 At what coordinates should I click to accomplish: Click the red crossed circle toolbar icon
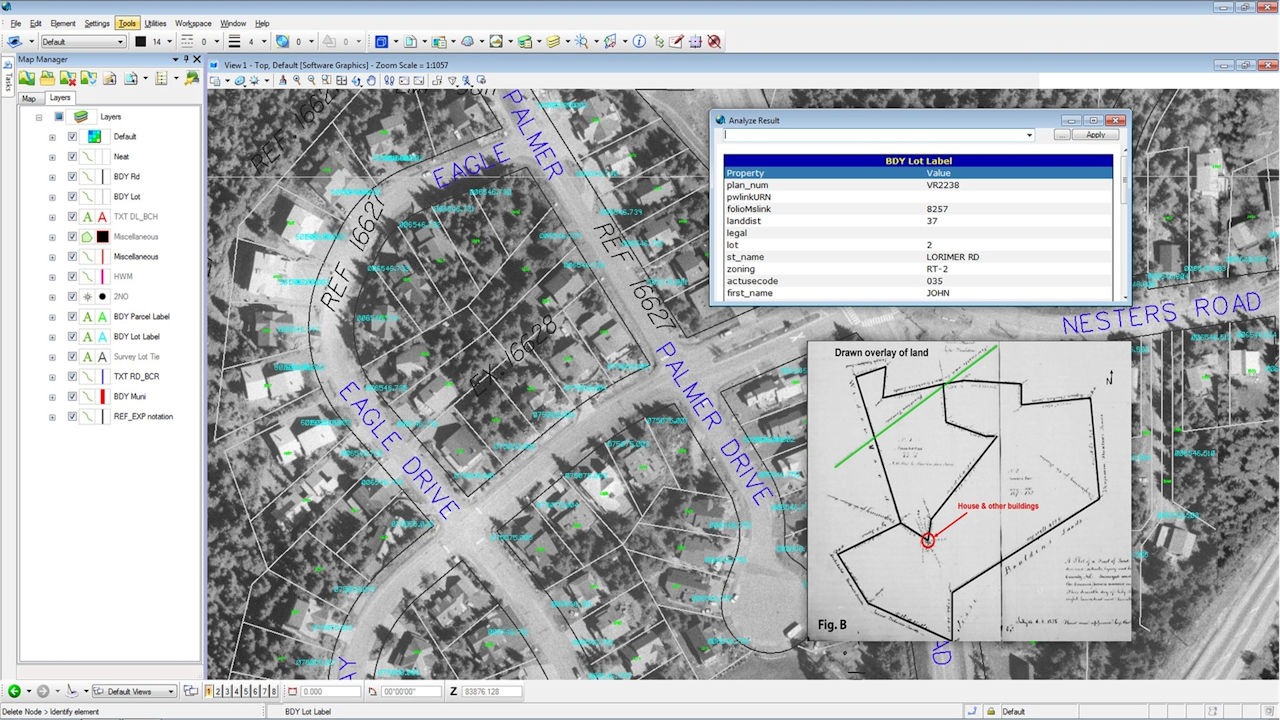tap(714, 42)
